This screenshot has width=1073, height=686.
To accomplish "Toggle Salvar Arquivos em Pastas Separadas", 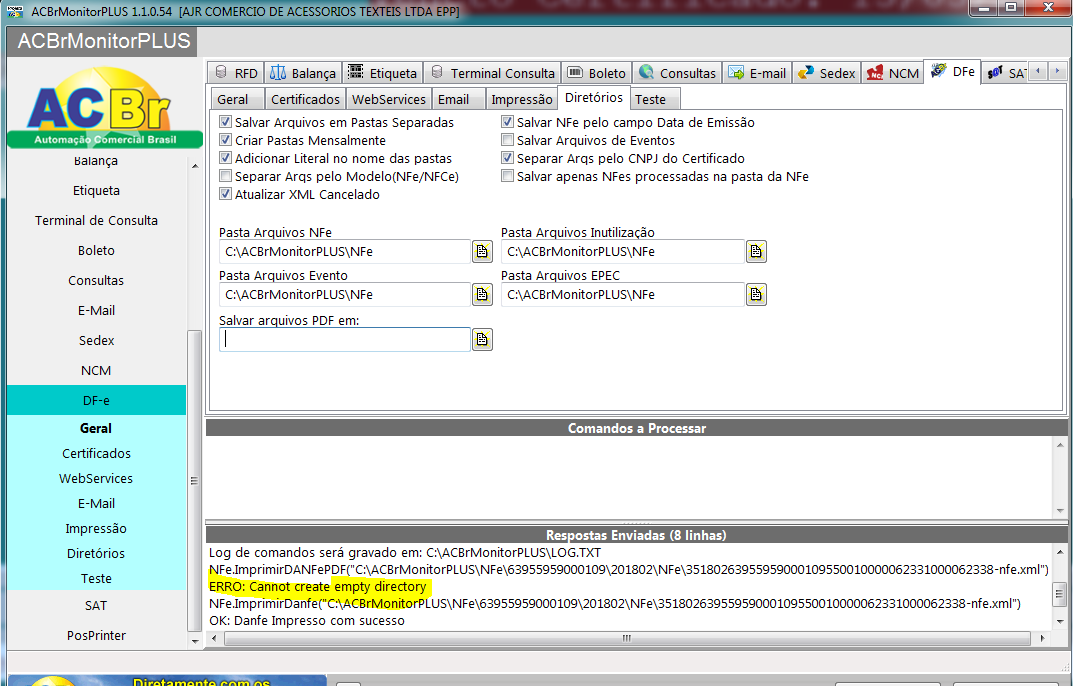I will (x=225, y=122).
